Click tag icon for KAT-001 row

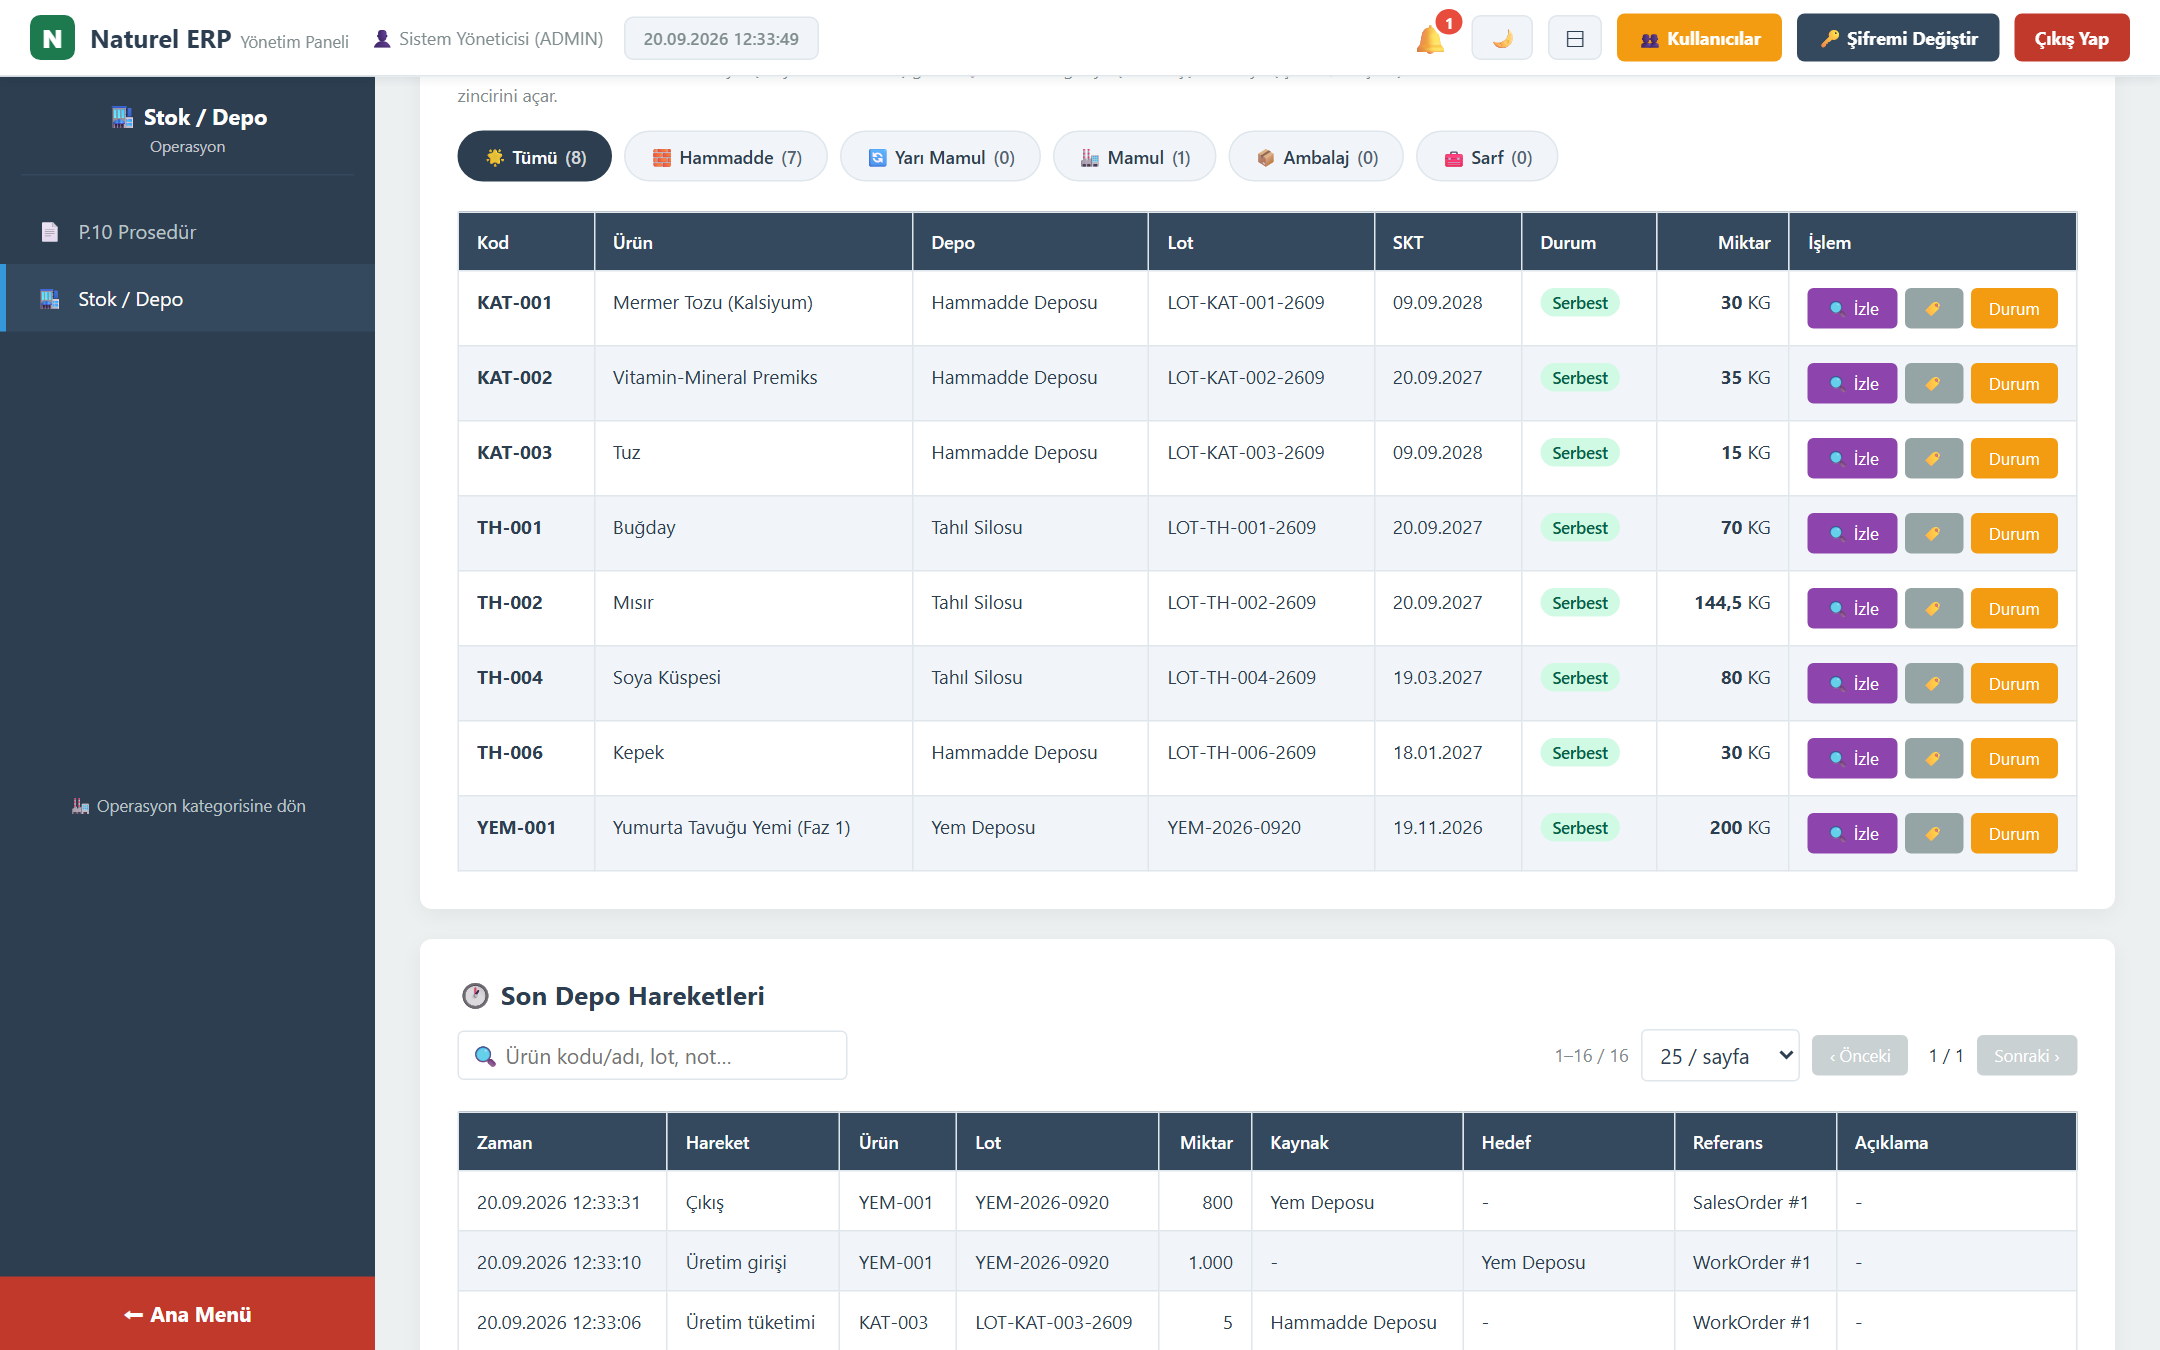pyautogui.click(x=1933, y=308)
